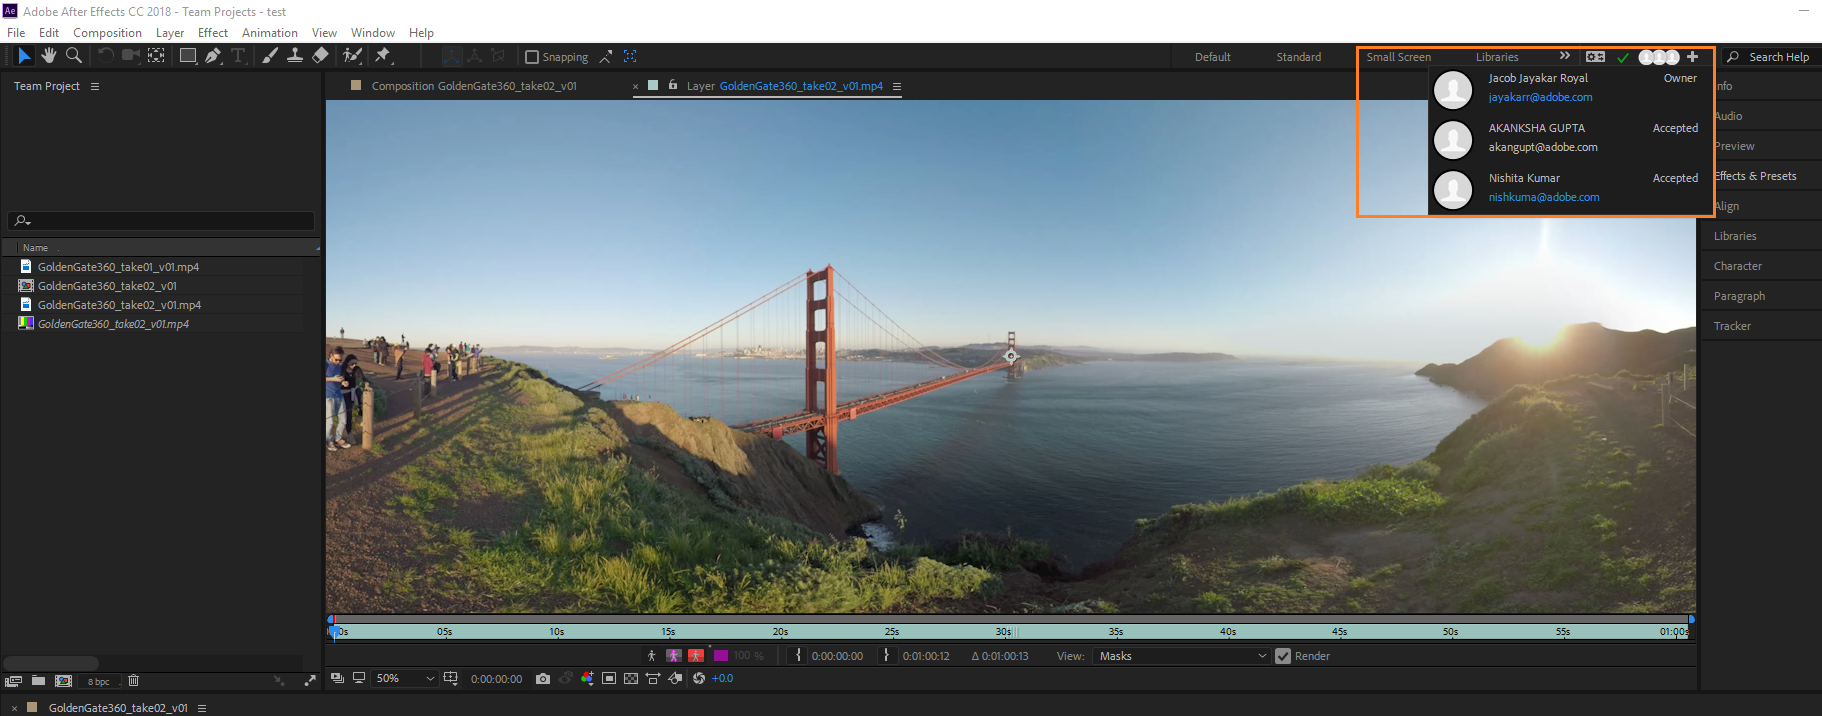Click the Set Out point bracket button
Screen dimensions: 1822x716
coord(886,656)
